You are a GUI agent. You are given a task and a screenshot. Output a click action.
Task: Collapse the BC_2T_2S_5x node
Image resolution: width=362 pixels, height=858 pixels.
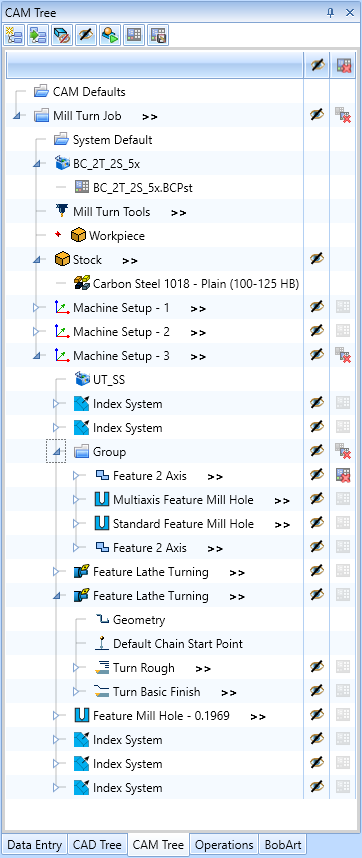tap(37, 164)
